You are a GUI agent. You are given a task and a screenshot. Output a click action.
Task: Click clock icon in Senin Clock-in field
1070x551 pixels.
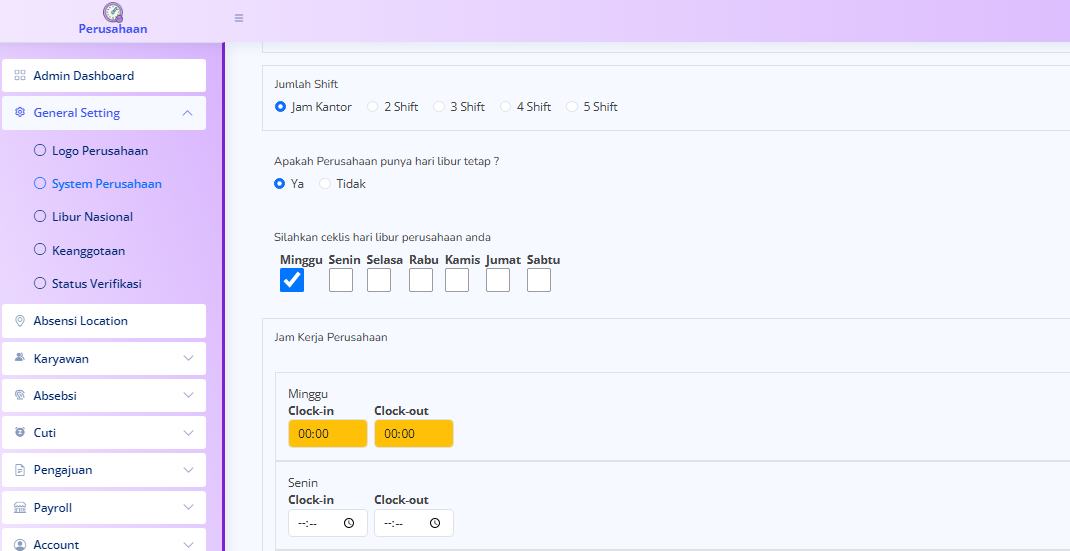pos(349,523)
